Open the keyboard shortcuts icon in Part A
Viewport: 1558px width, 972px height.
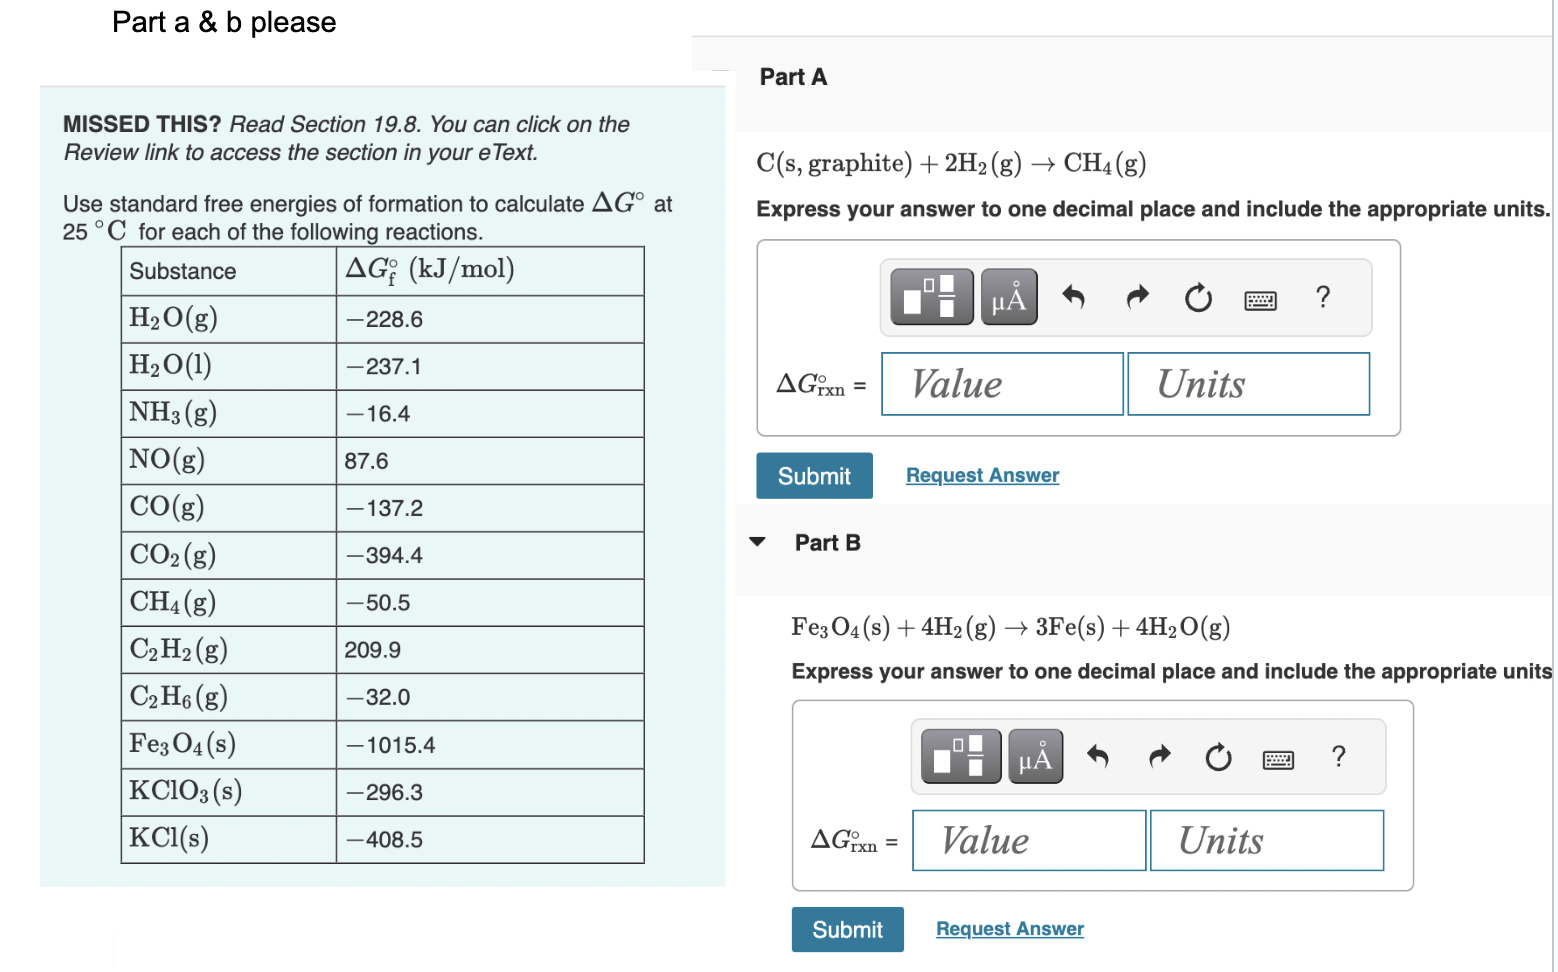tap(1260, 299)
